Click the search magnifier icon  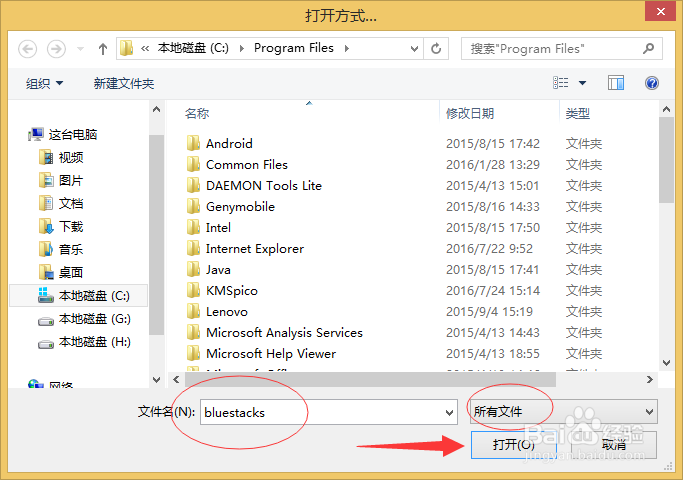point(649,48)
